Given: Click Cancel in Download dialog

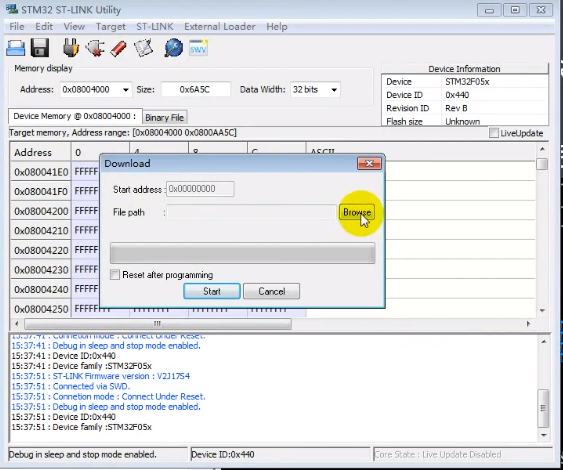Looking at the screenshot, I should click(271, 291).
